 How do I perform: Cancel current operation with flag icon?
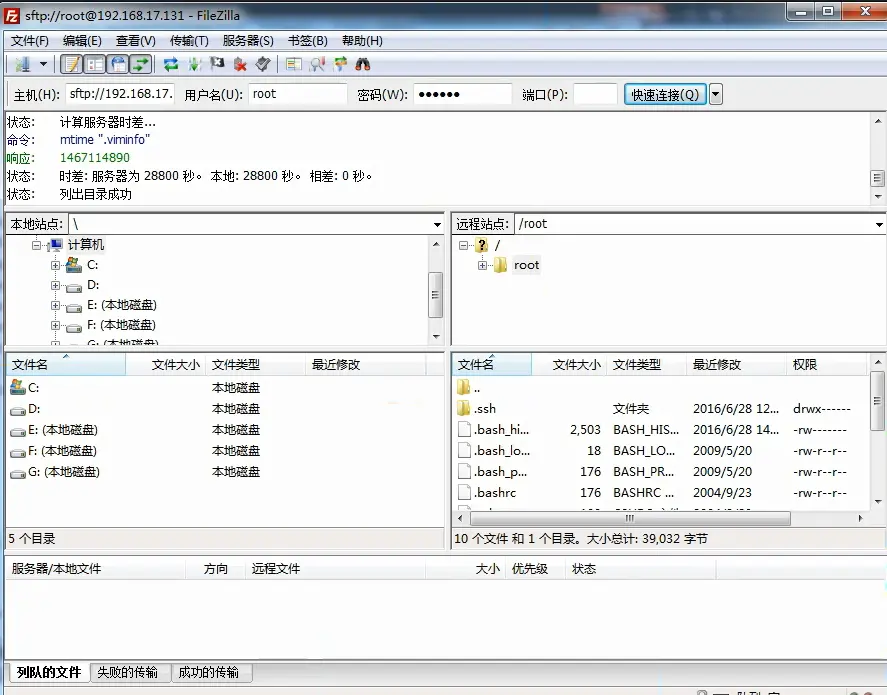tap(217, 64)
